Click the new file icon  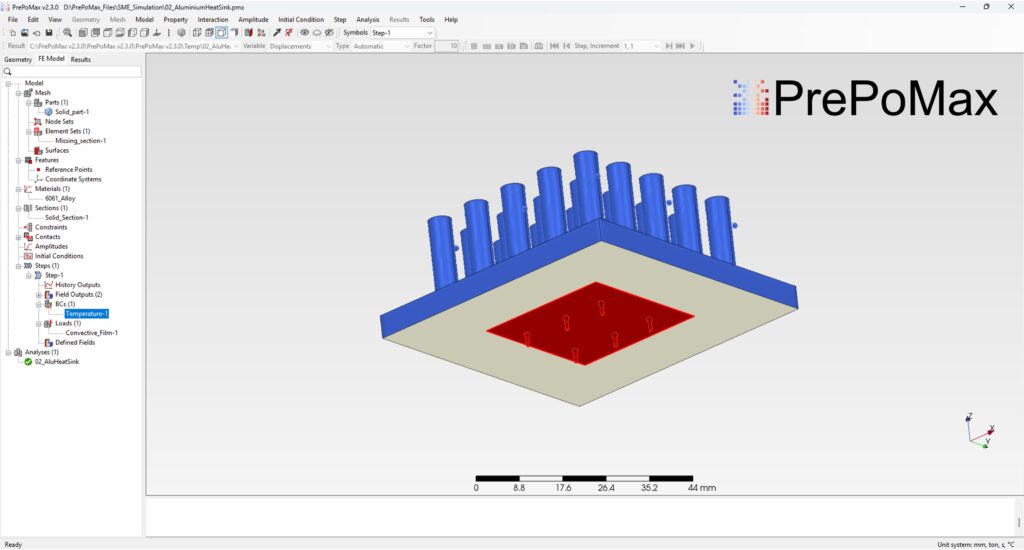pos(11,33)
